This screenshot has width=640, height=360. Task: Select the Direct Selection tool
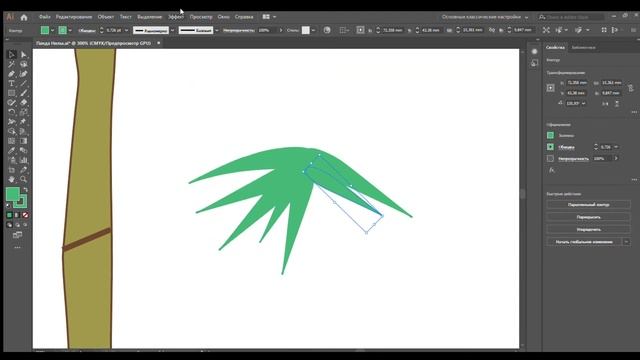coord(24,55)
